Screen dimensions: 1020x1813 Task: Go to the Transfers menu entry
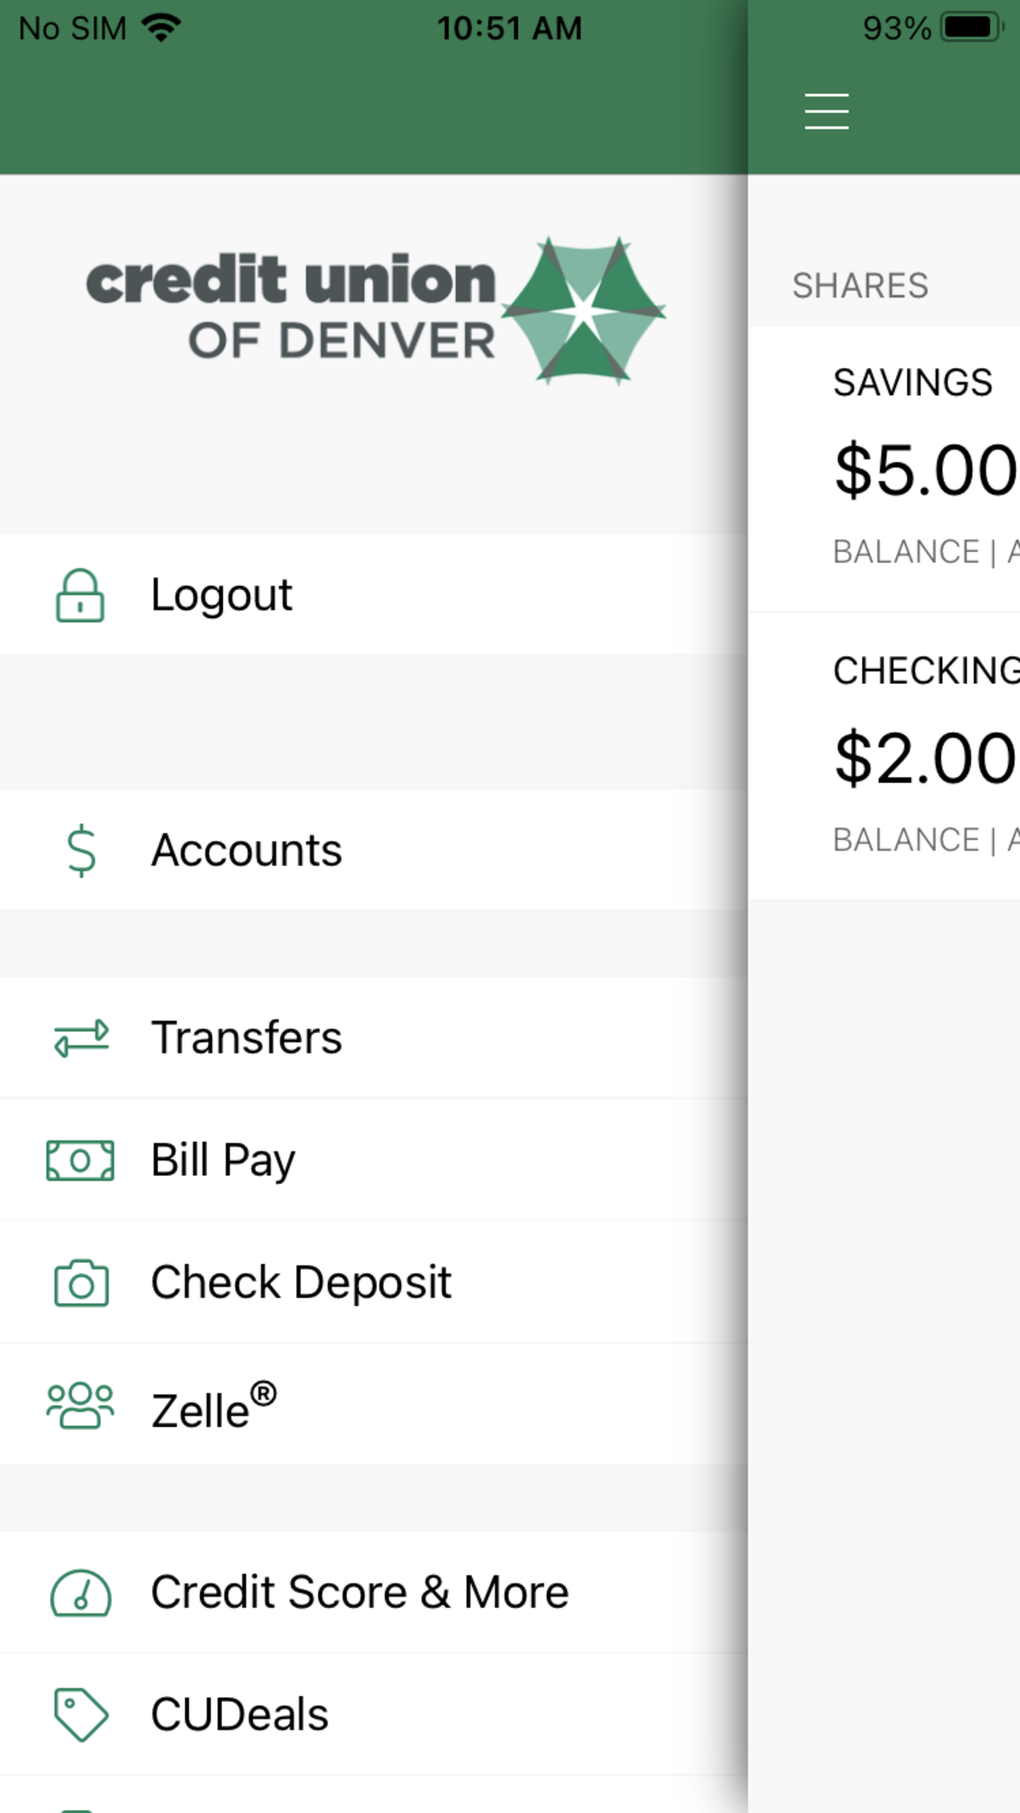coord(246,1038)
